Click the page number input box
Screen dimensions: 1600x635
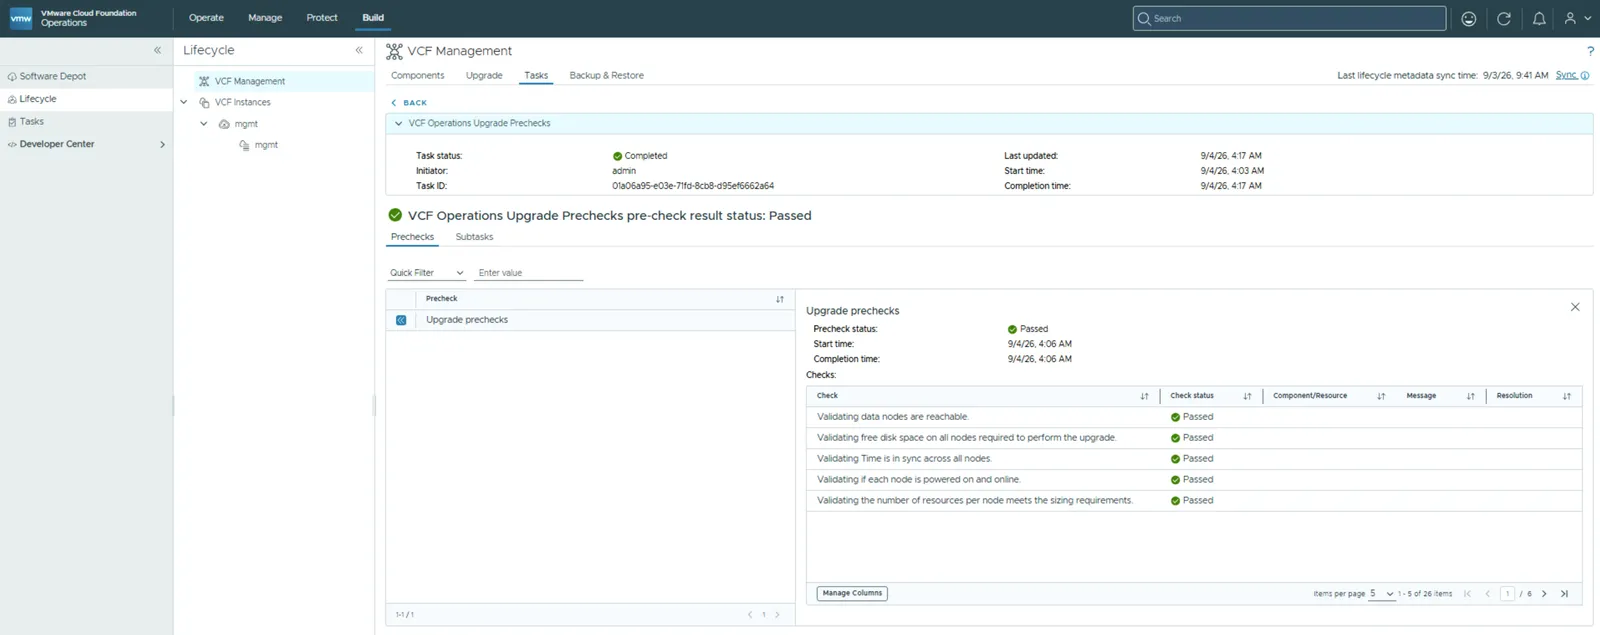1507,594
